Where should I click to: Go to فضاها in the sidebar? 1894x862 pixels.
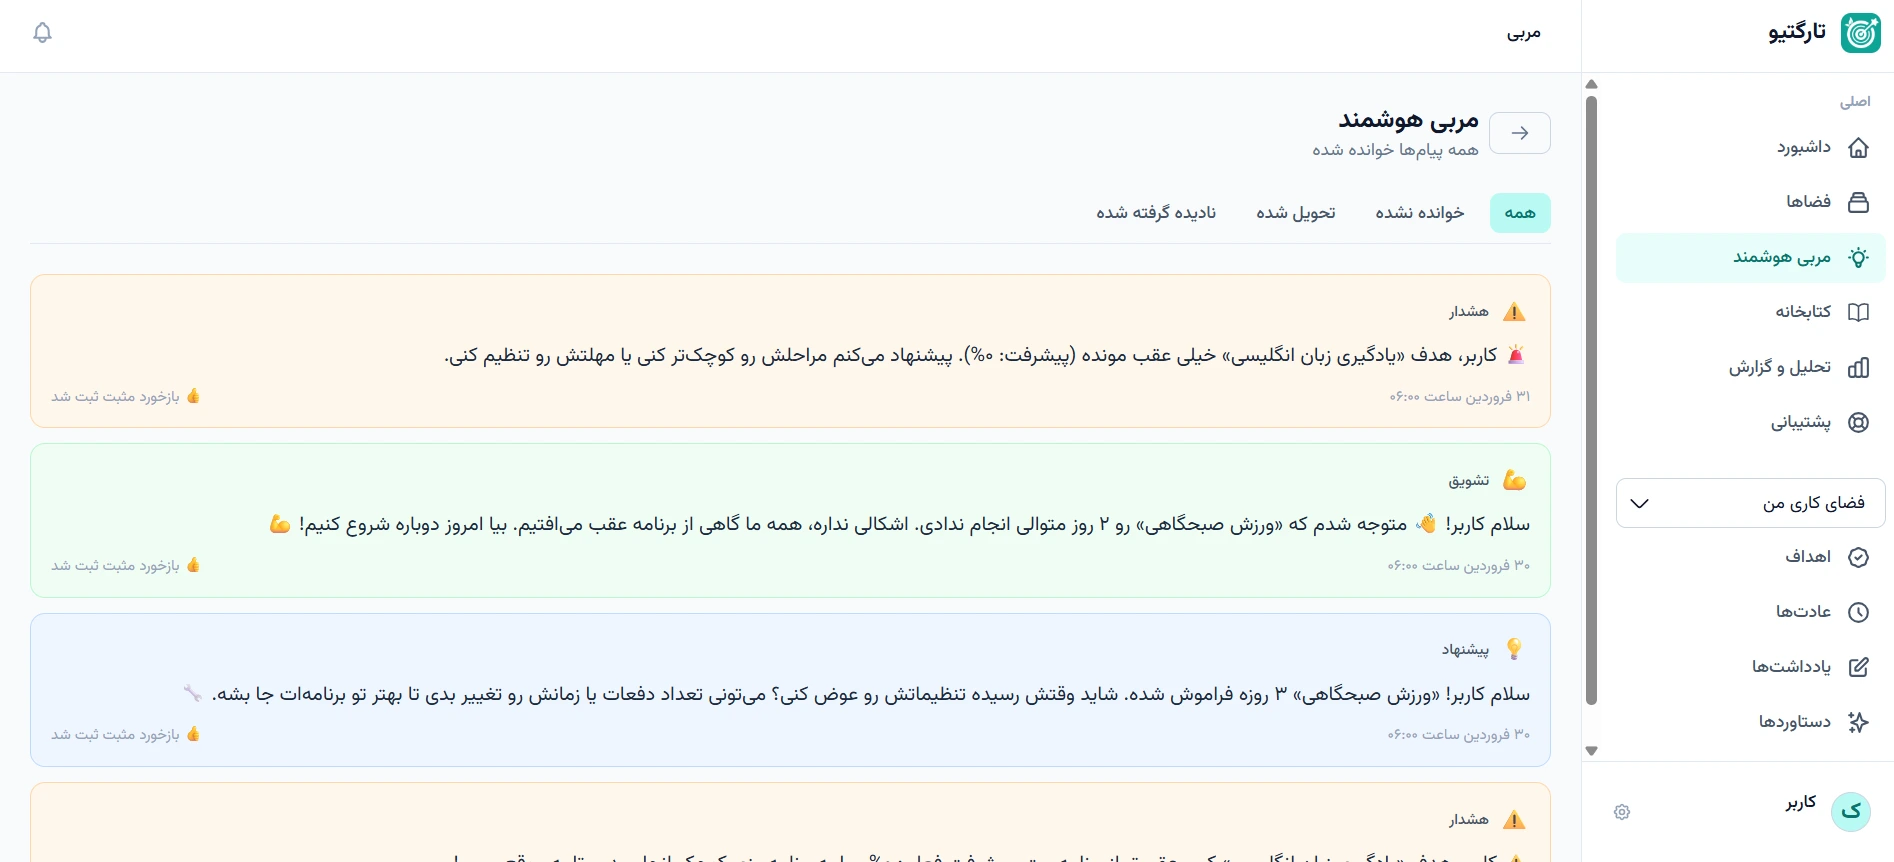(1750, 202)
